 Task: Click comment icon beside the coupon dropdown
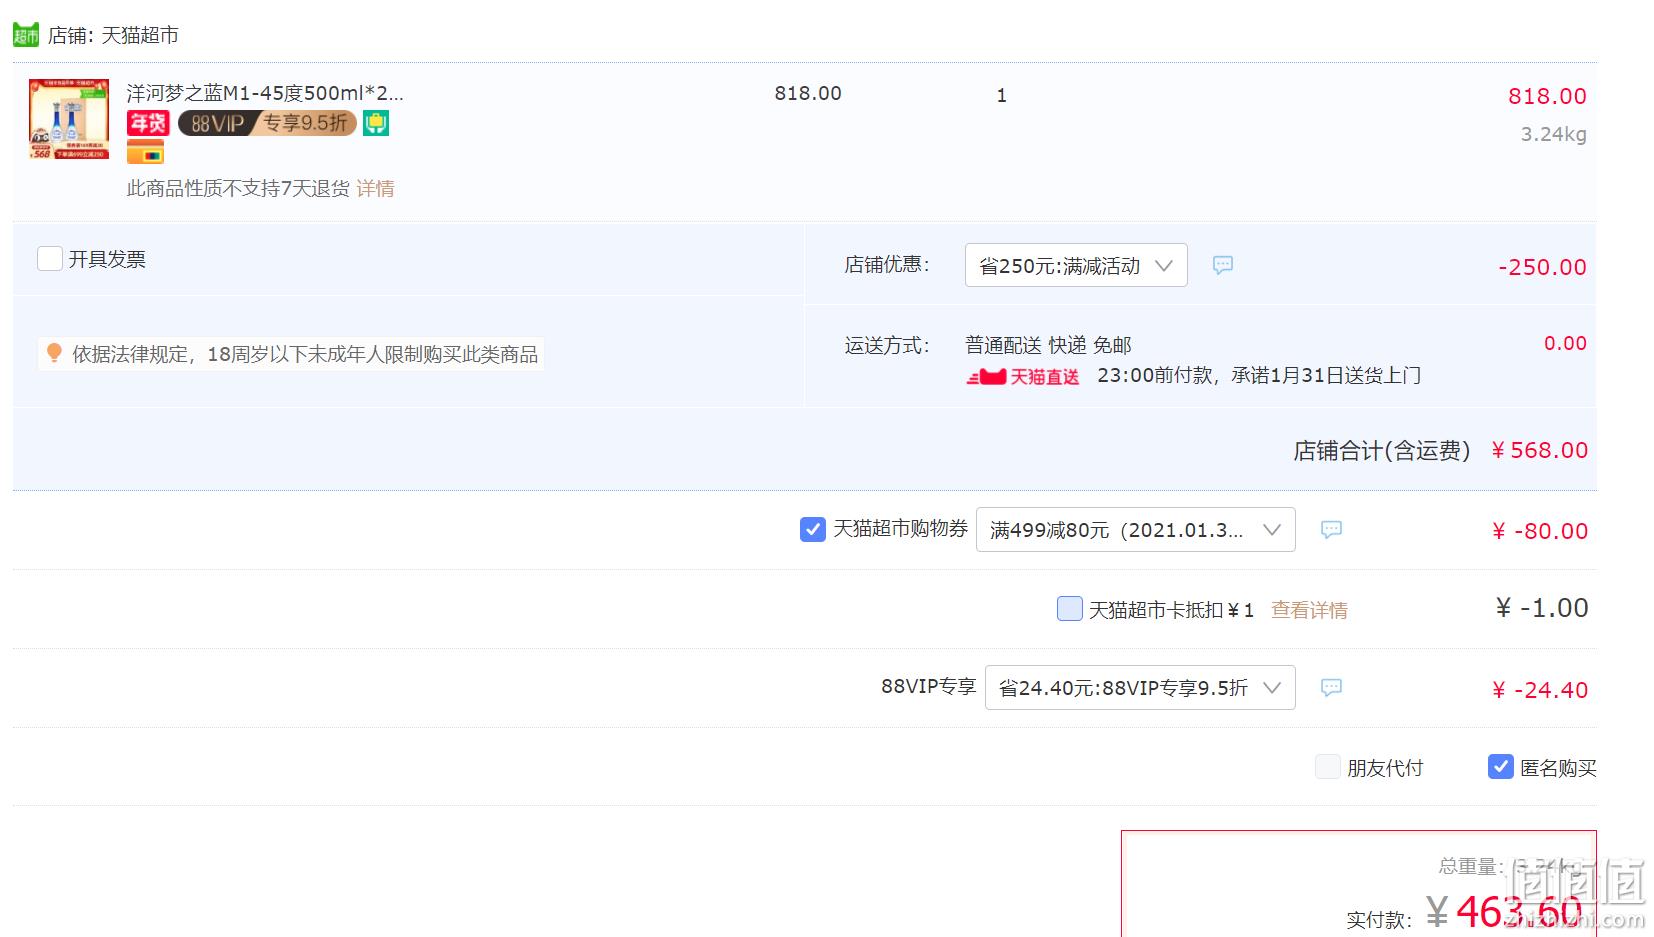[1331, 529]
